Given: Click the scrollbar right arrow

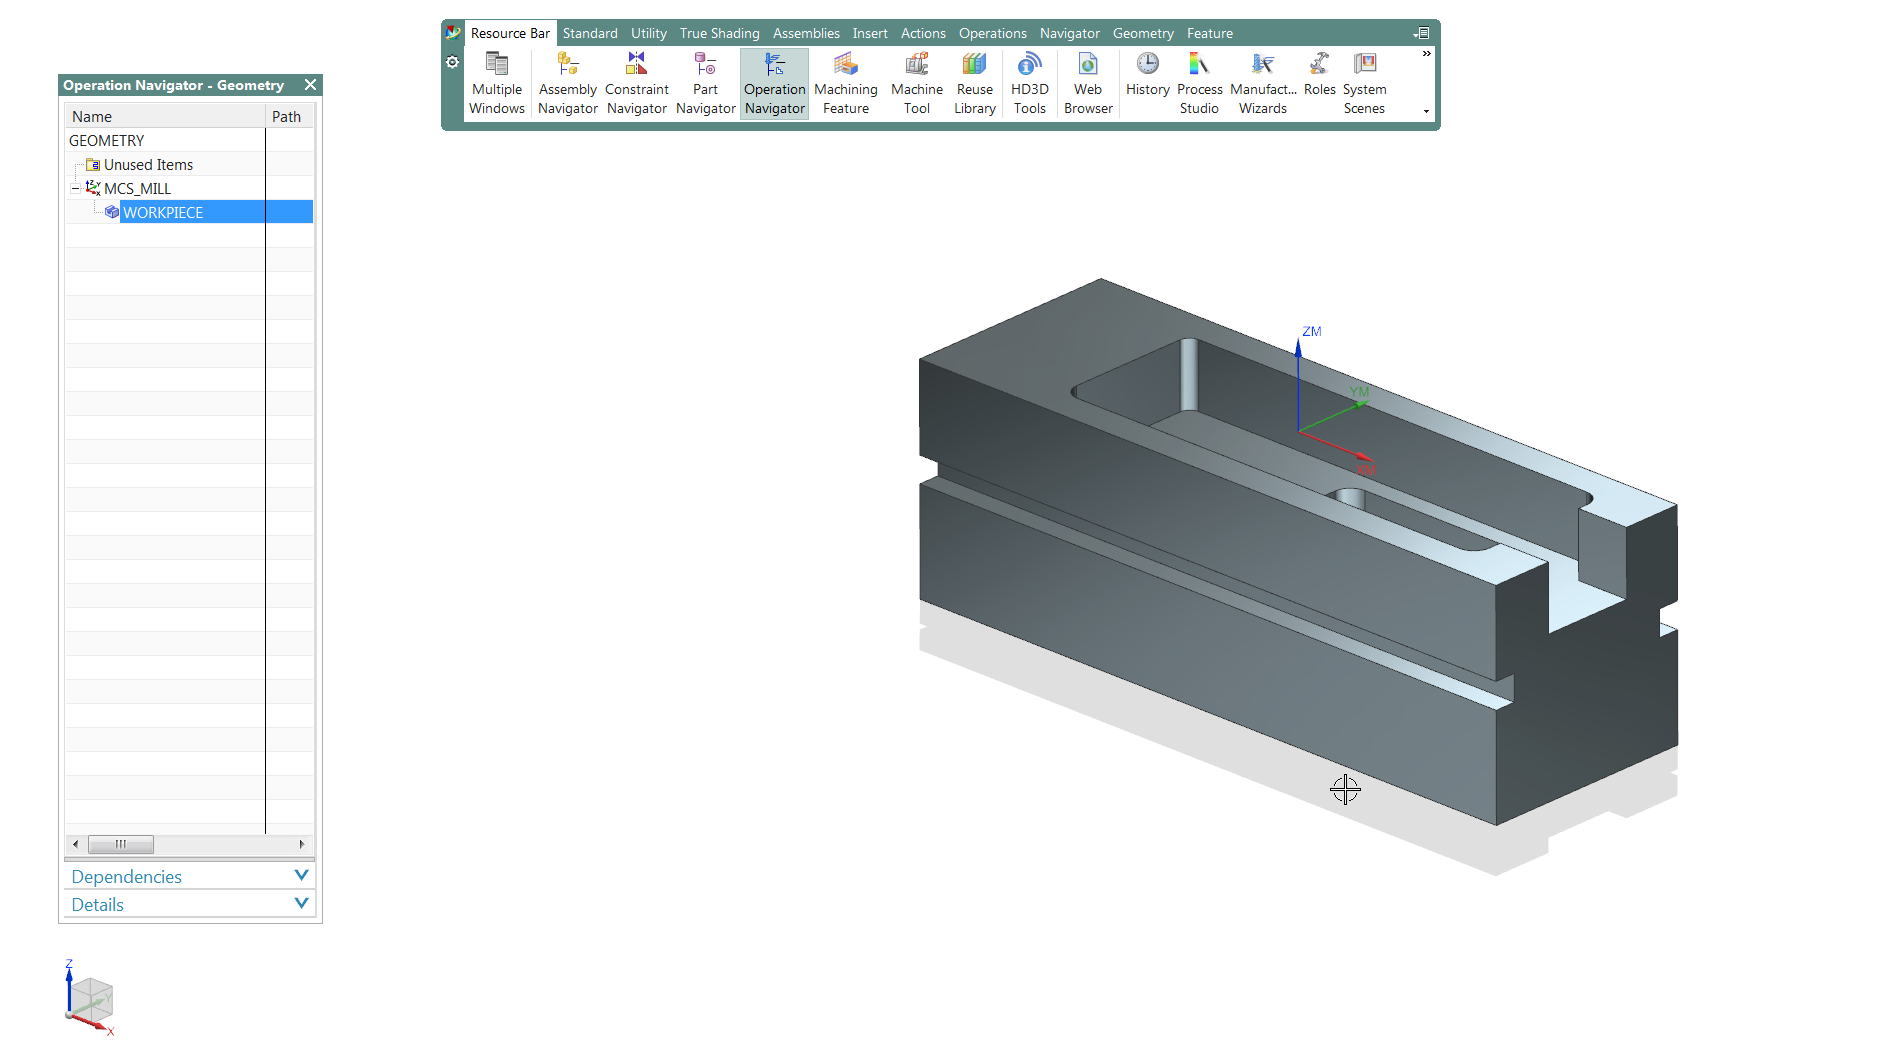Looking at the screenshot, I should [x=302, y=844].
